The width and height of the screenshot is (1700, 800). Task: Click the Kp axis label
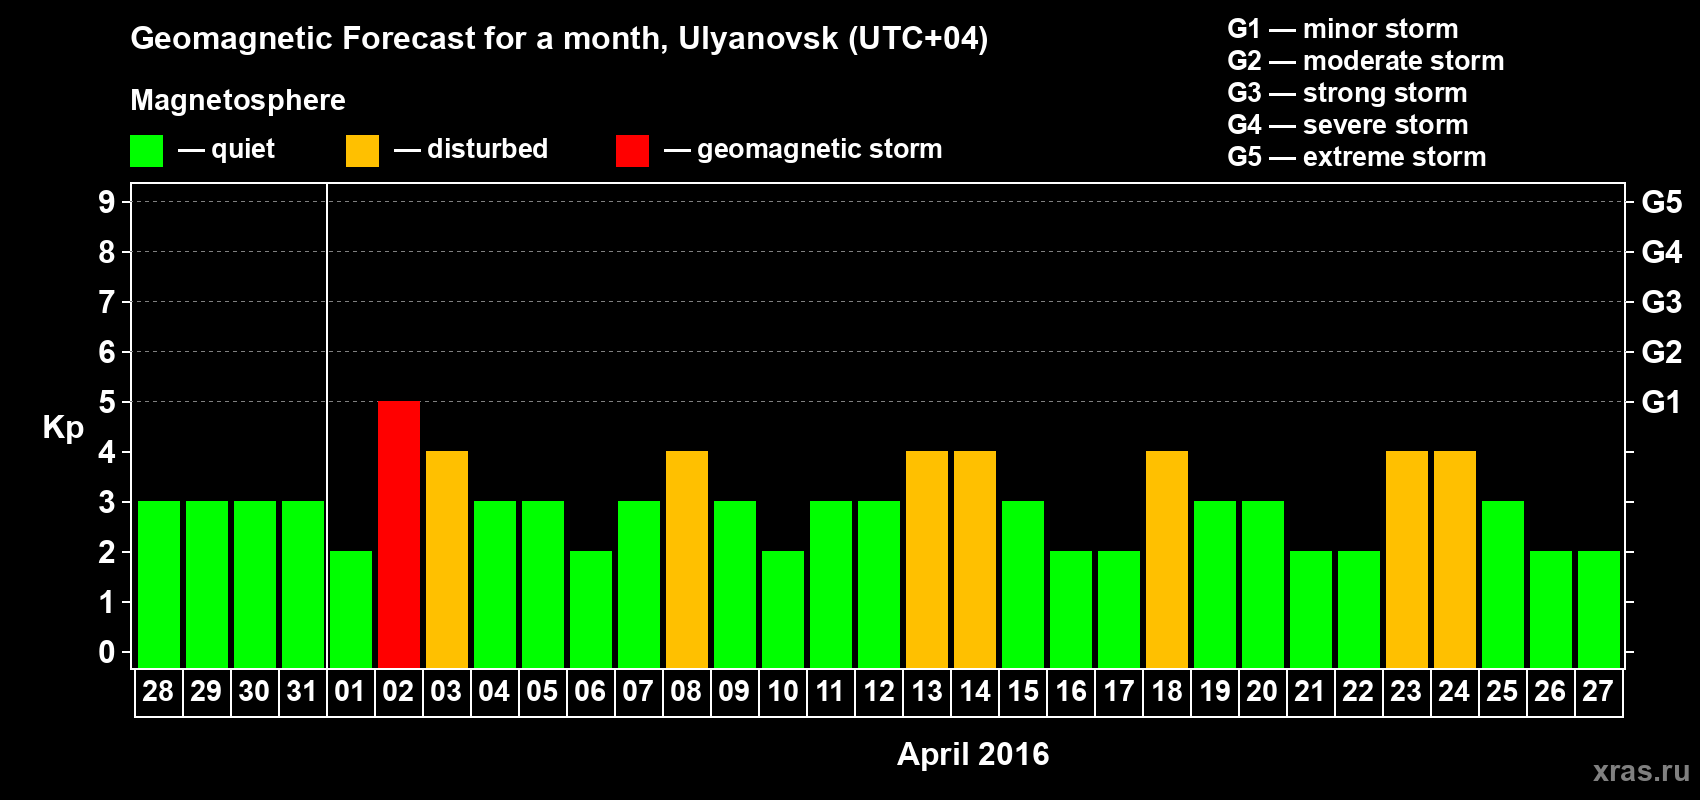click(63, 428)
